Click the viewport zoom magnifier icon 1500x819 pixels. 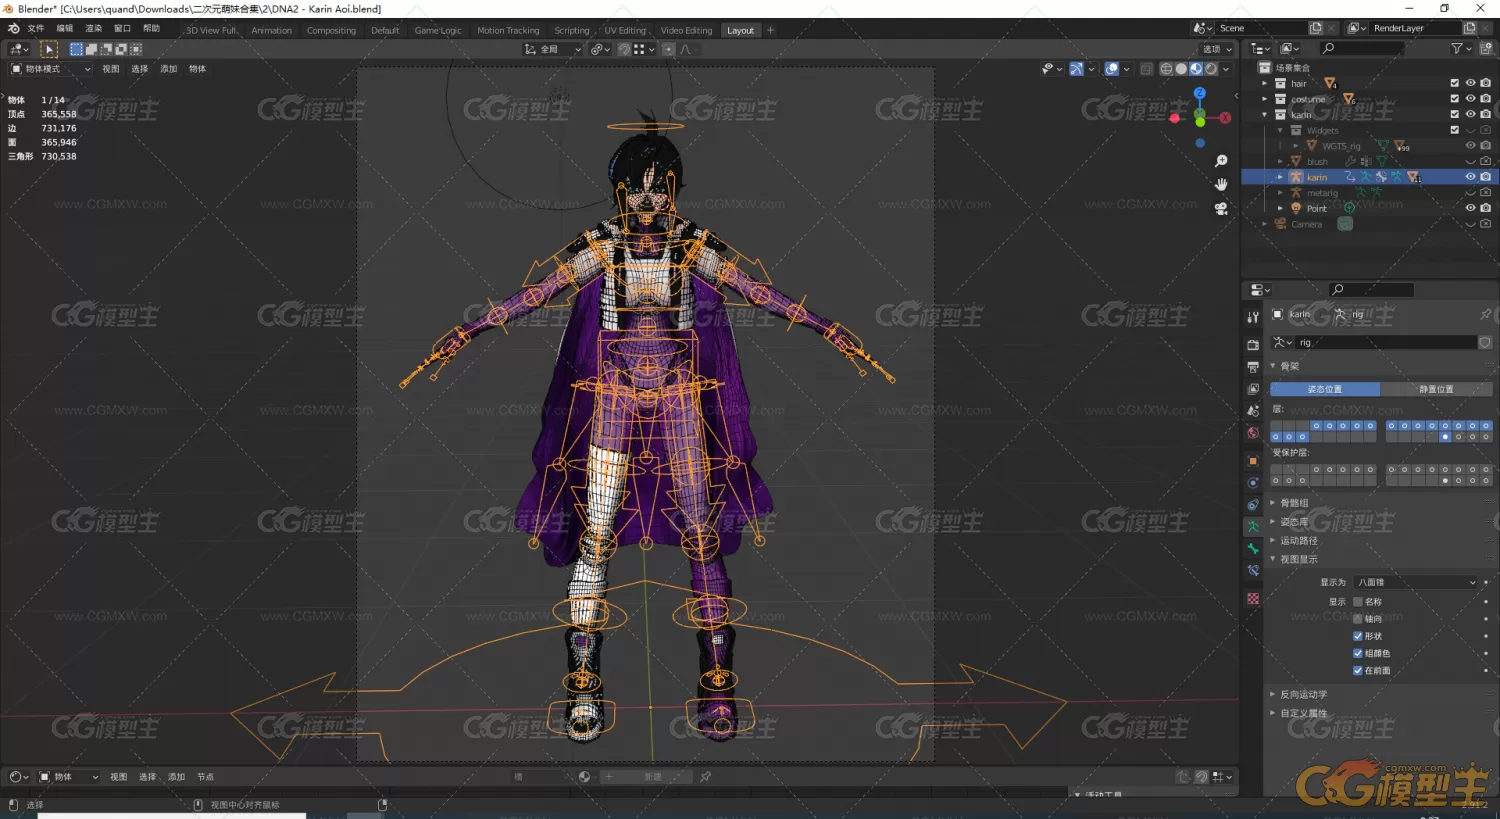(x=1221, y=161)
